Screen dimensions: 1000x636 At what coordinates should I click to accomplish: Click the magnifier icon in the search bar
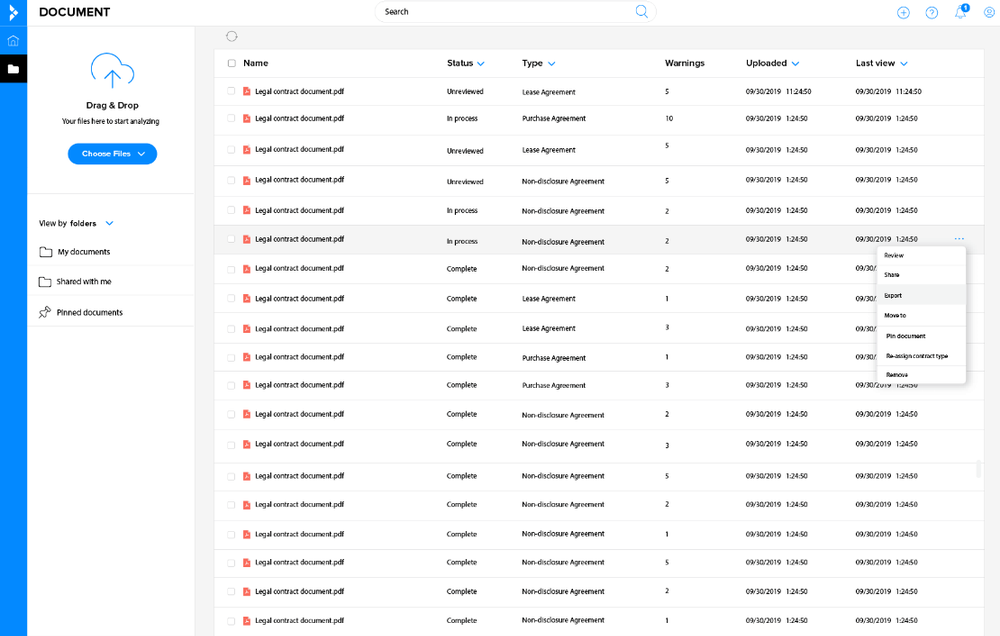pyautogui.click(x=641, y=12)
